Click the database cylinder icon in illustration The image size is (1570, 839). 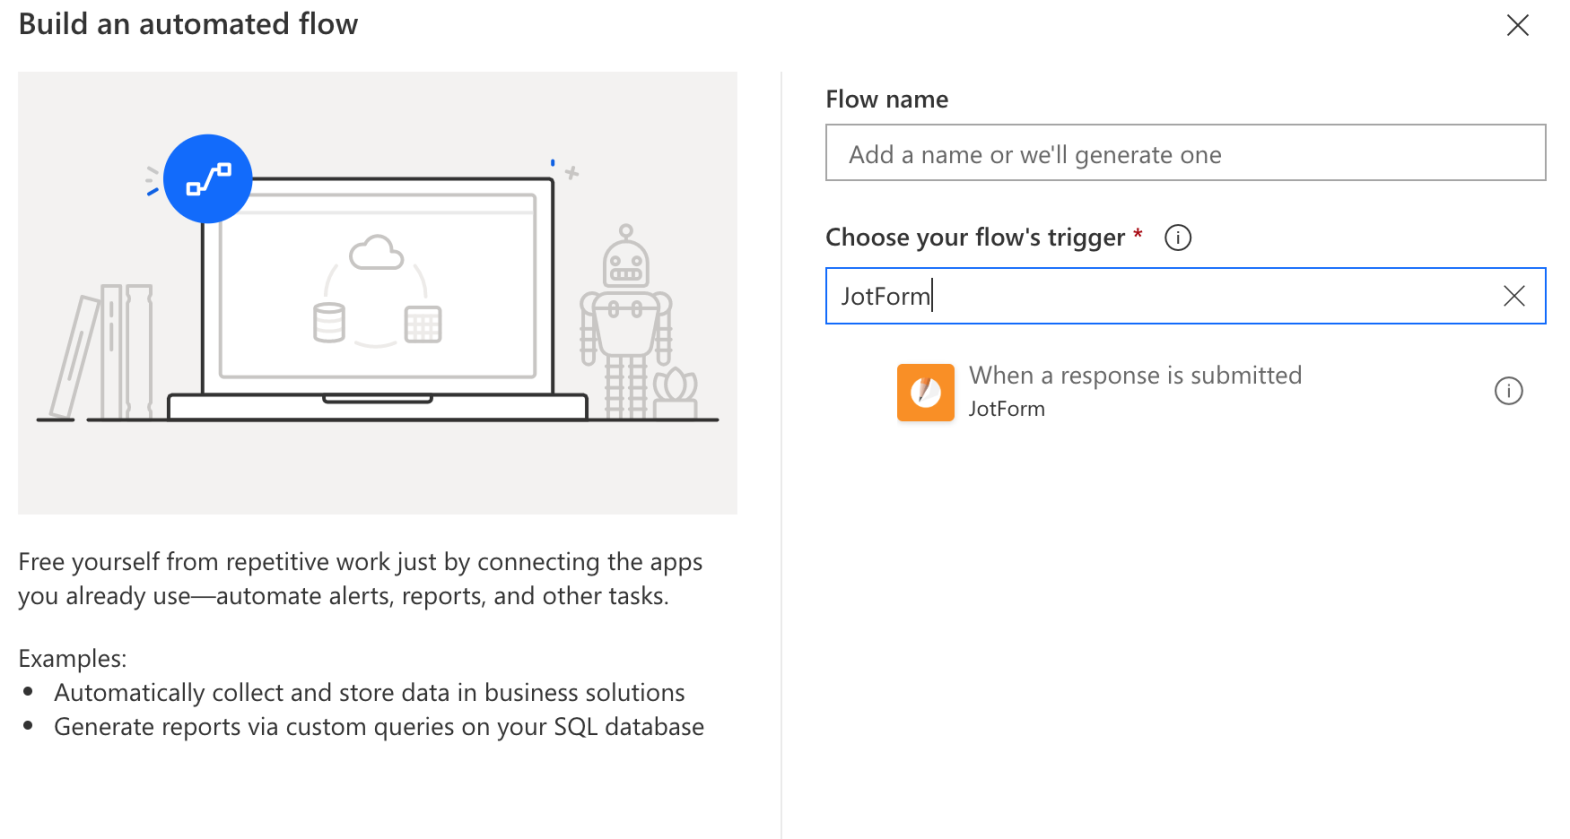click(329, 323)
